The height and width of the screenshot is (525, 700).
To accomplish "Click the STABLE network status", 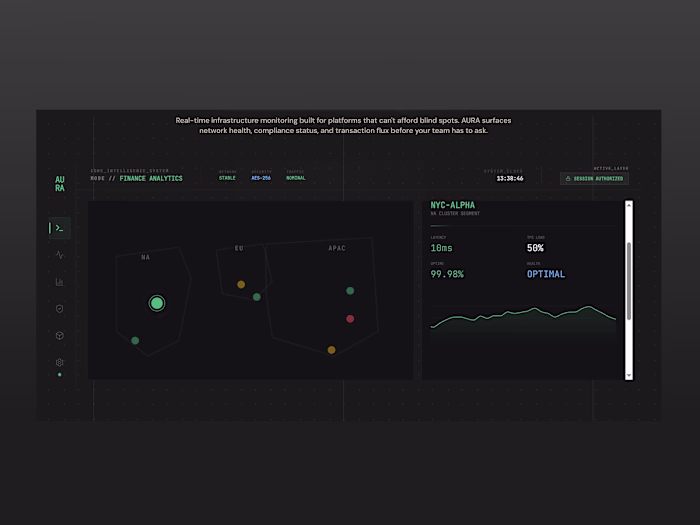I will tap(227, 178).
